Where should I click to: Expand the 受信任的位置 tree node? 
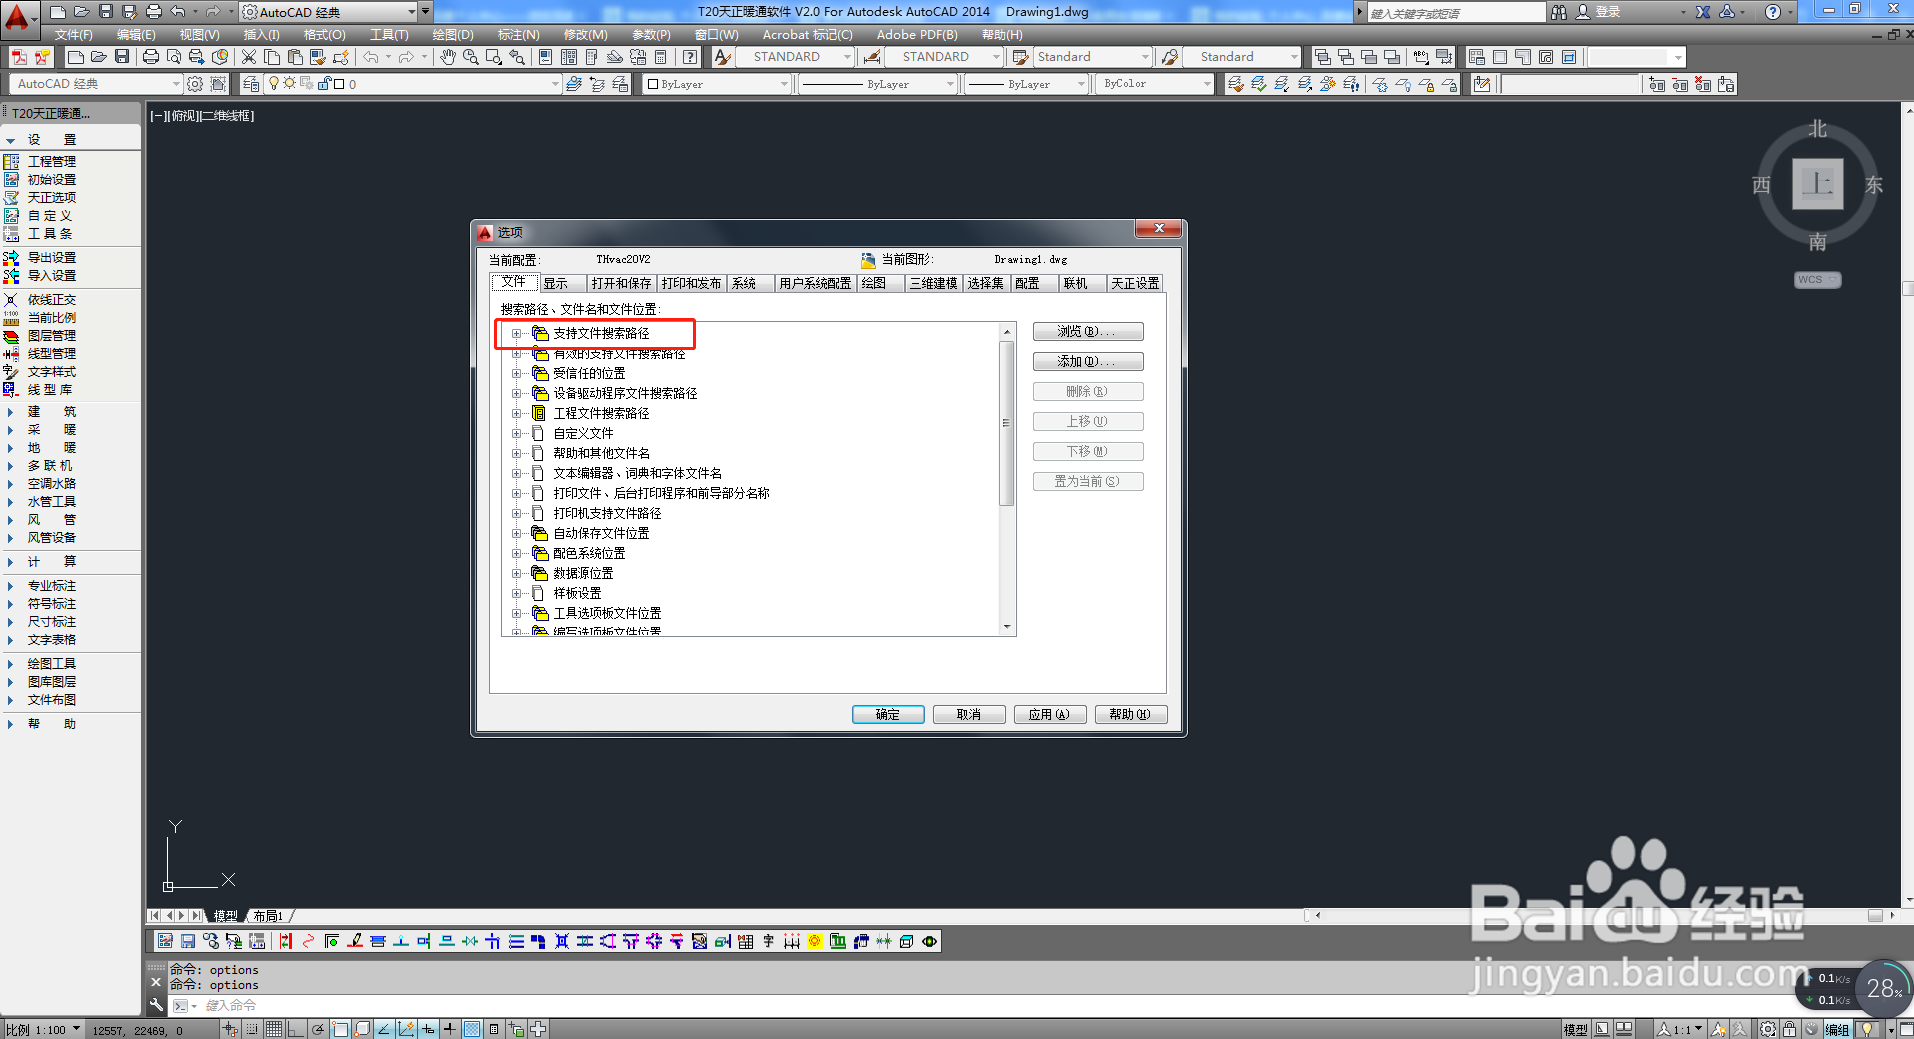(x=516, y=373)
